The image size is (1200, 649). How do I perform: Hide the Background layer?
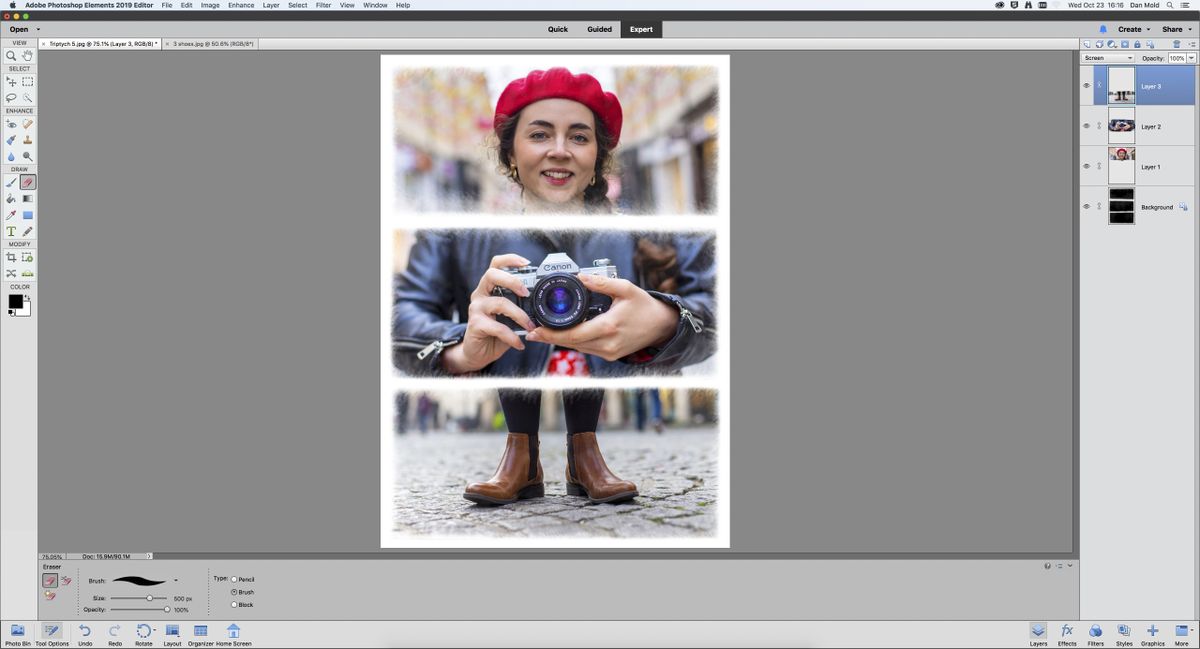tap(1086, 207)
